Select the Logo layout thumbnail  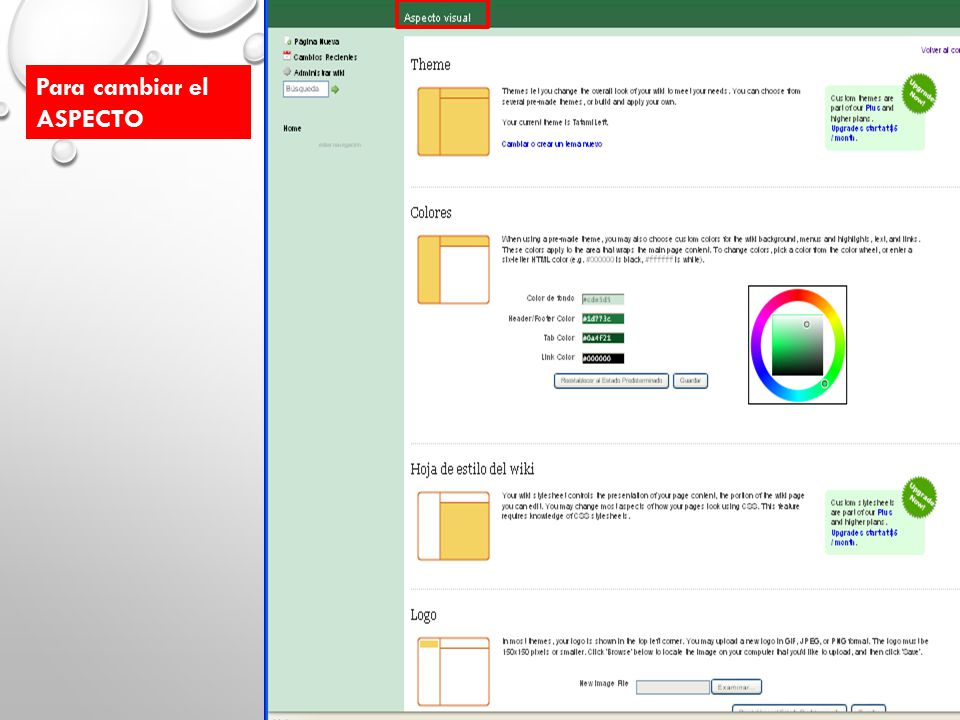[x=453, y=672]
